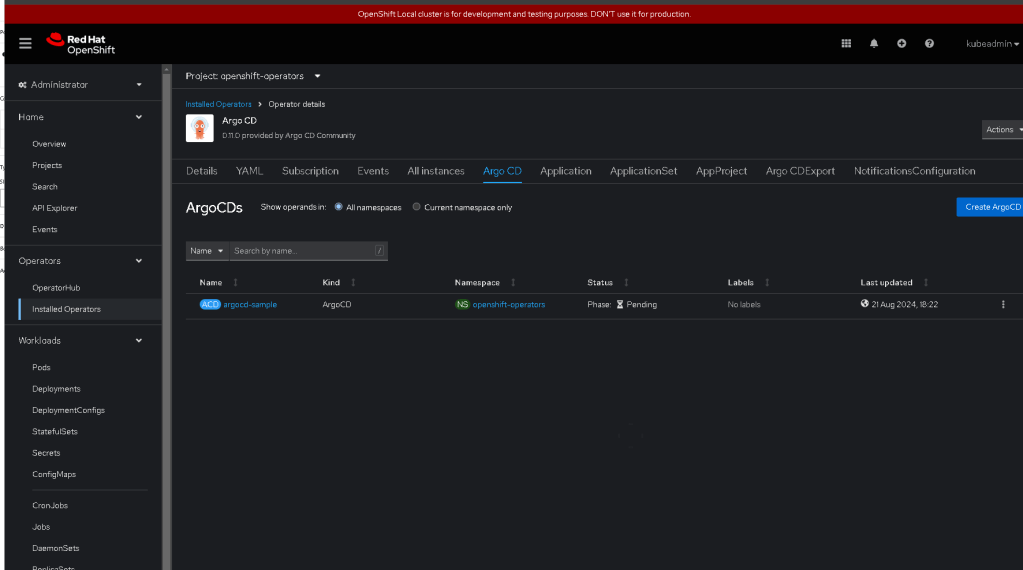Screen dimensions: 1023x570
Task: Switch to the ApplicationSet tab
Action: click(643, 171)
